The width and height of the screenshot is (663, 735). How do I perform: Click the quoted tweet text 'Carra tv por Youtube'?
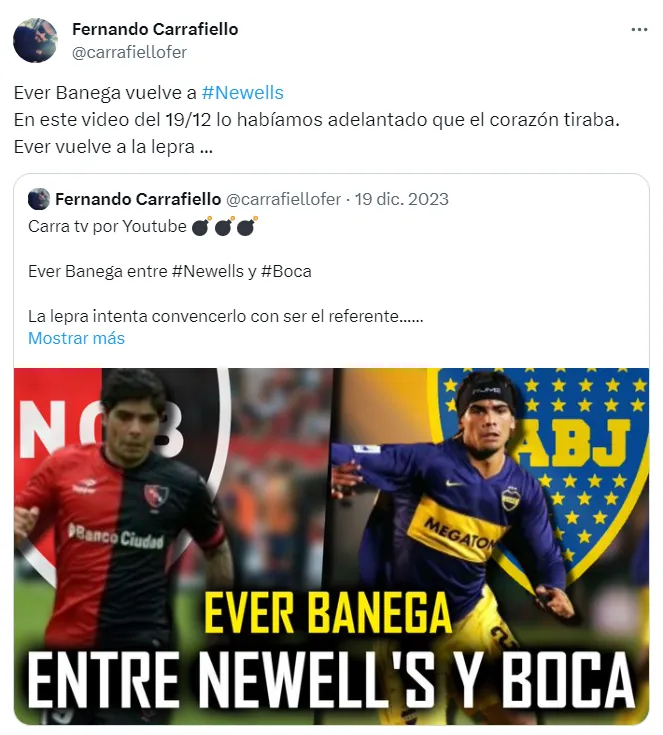[x=107, y=226]
